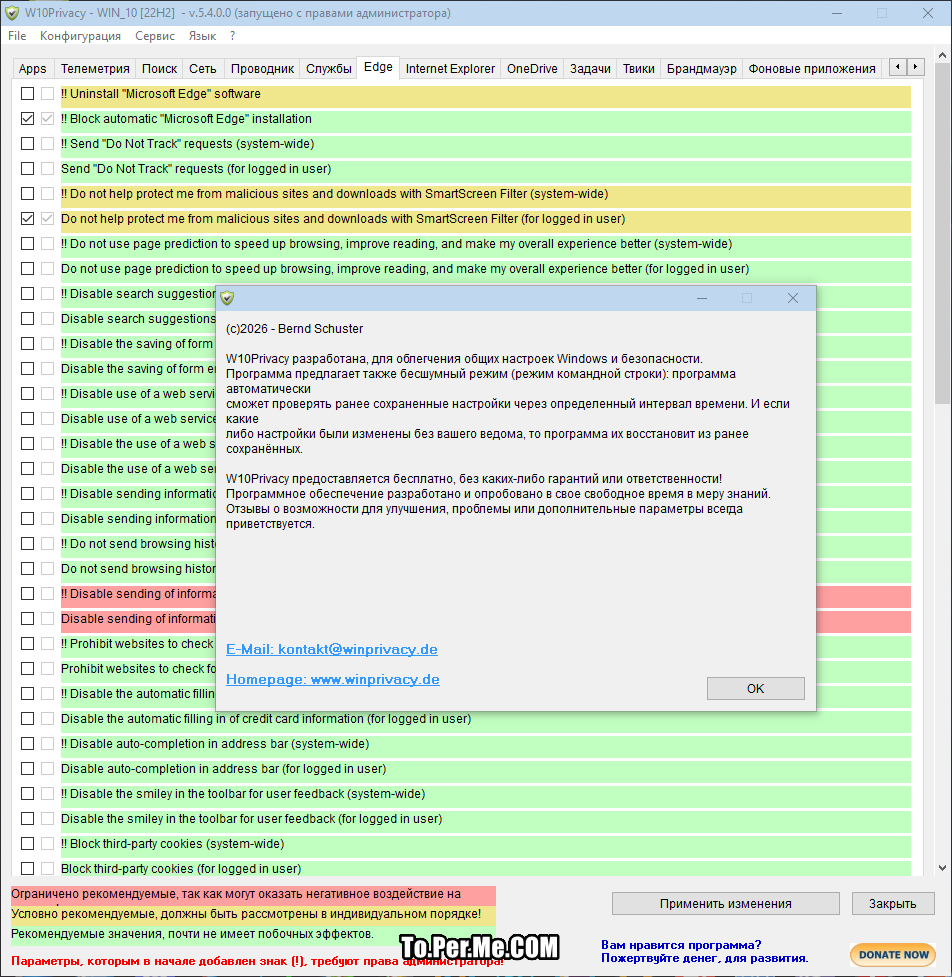Open the Сервис menu
This screenshot has height=977, width=952.
tap(155, 36)
